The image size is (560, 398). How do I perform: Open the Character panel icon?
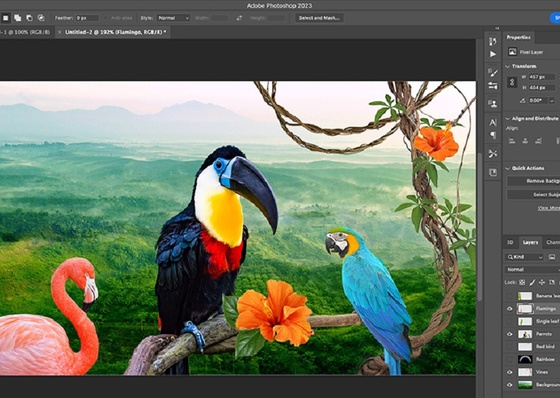click(x=493, y=123)
